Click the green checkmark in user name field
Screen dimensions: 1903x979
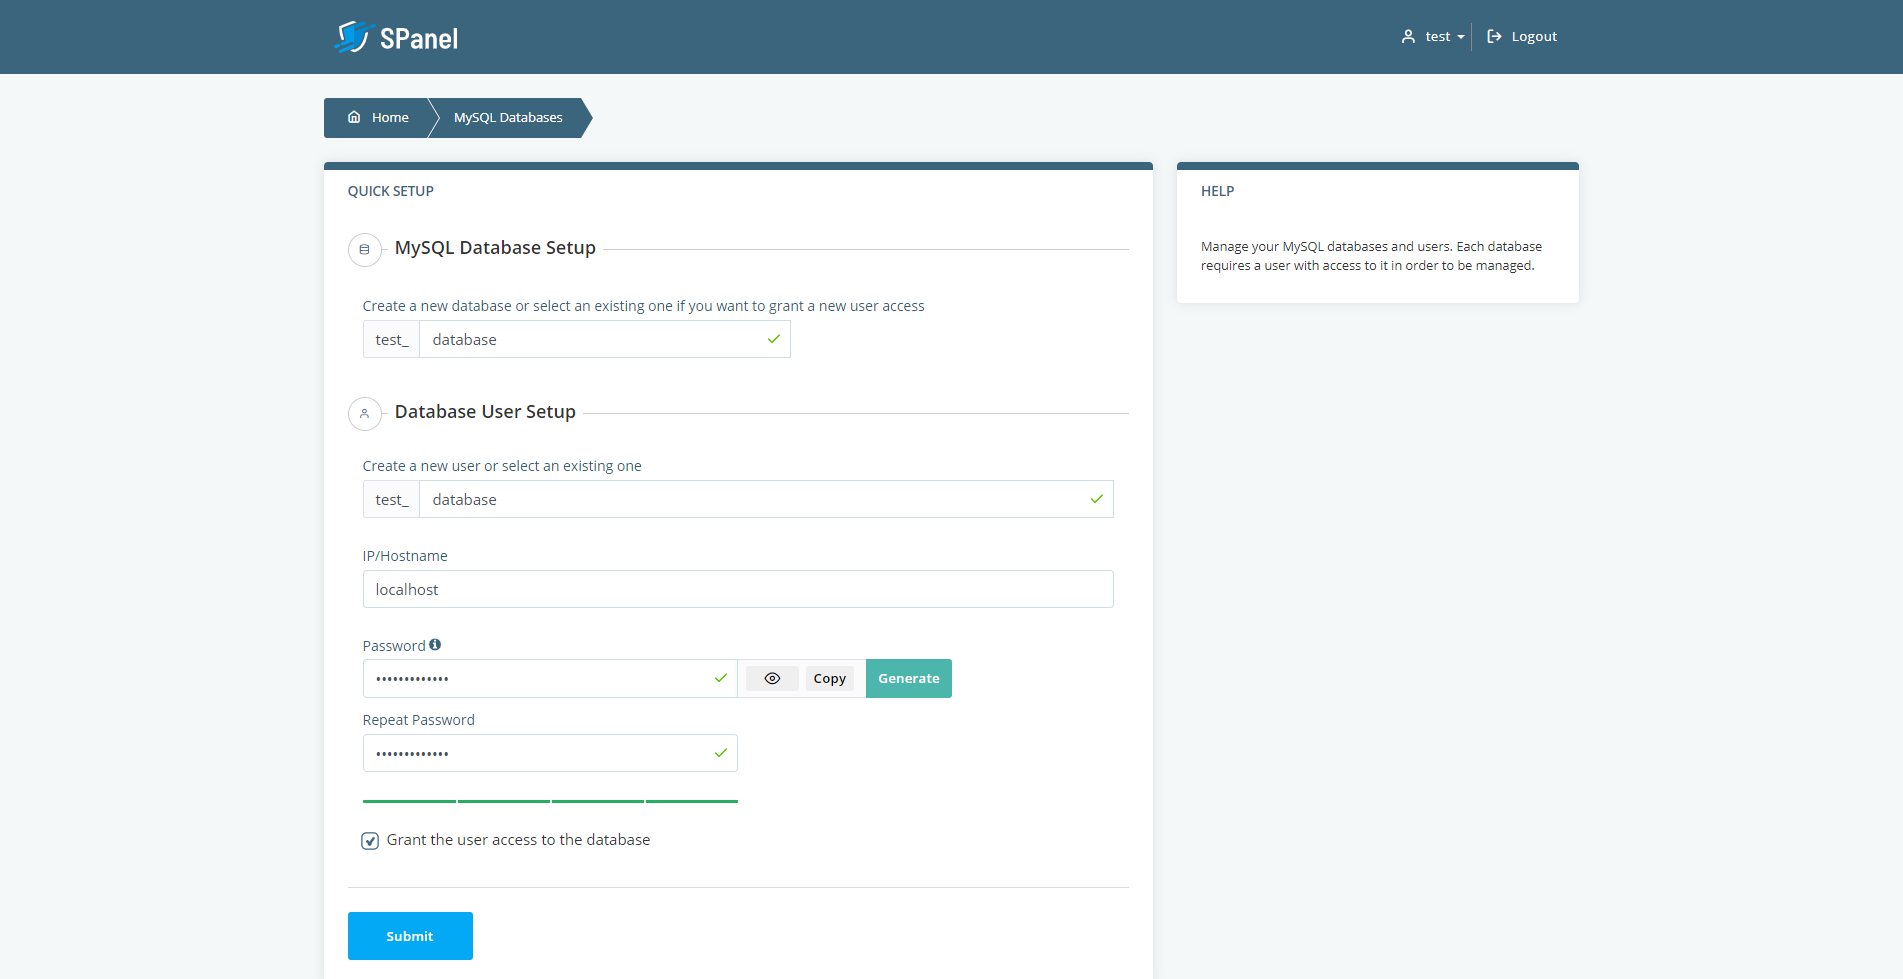point(1097,499)
